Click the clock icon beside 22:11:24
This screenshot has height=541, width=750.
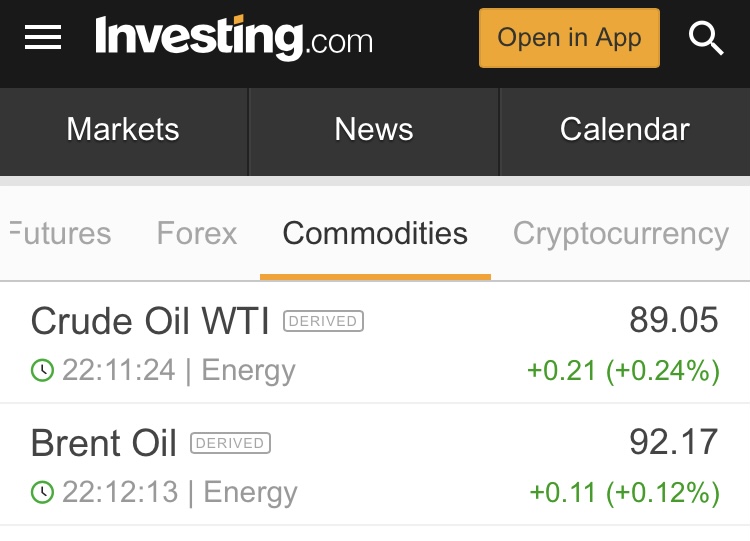42,371
